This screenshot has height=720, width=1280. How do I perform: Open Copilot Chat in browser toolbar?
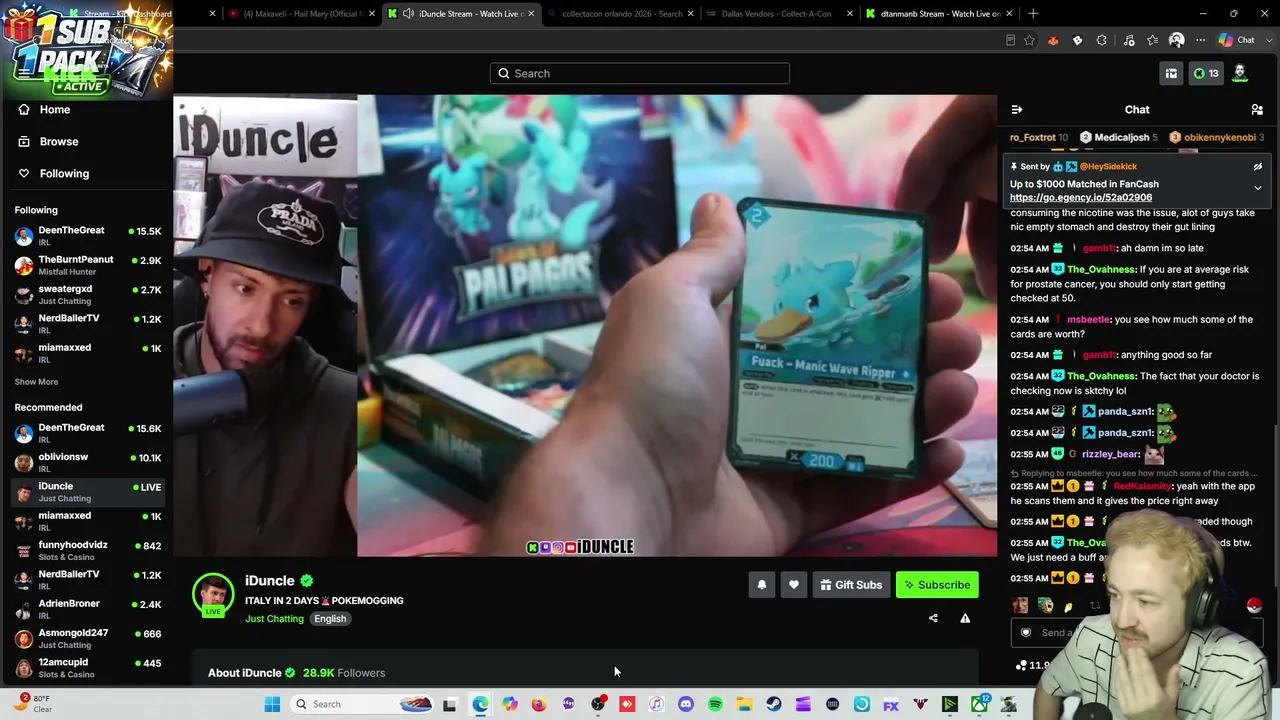(1236, 40)
